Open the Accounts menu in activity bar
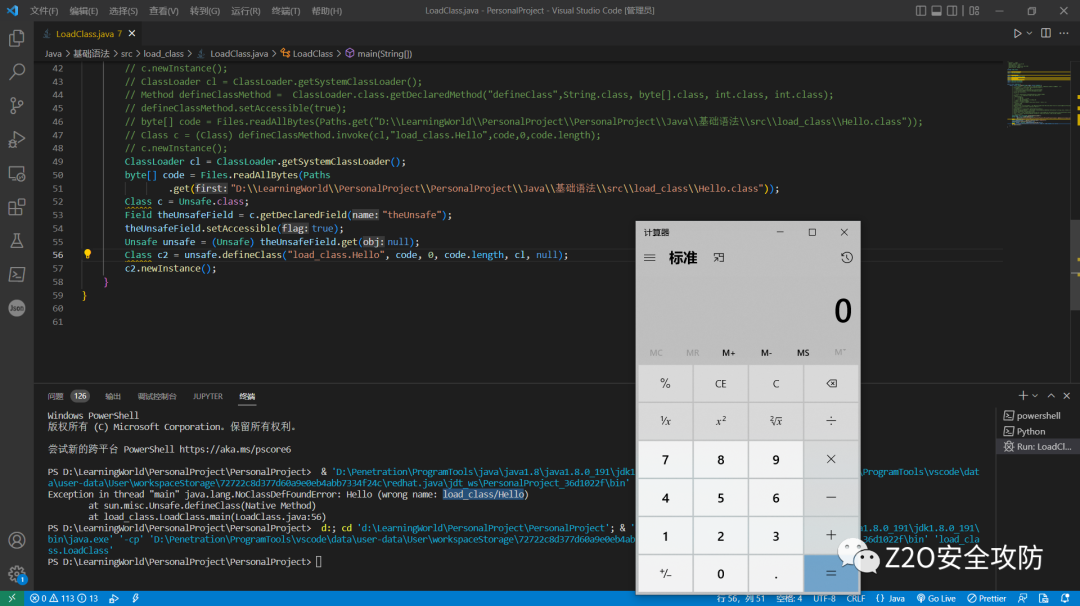Image resolution: width=1080 pixels, height=606 pixels. click(17, 541)
